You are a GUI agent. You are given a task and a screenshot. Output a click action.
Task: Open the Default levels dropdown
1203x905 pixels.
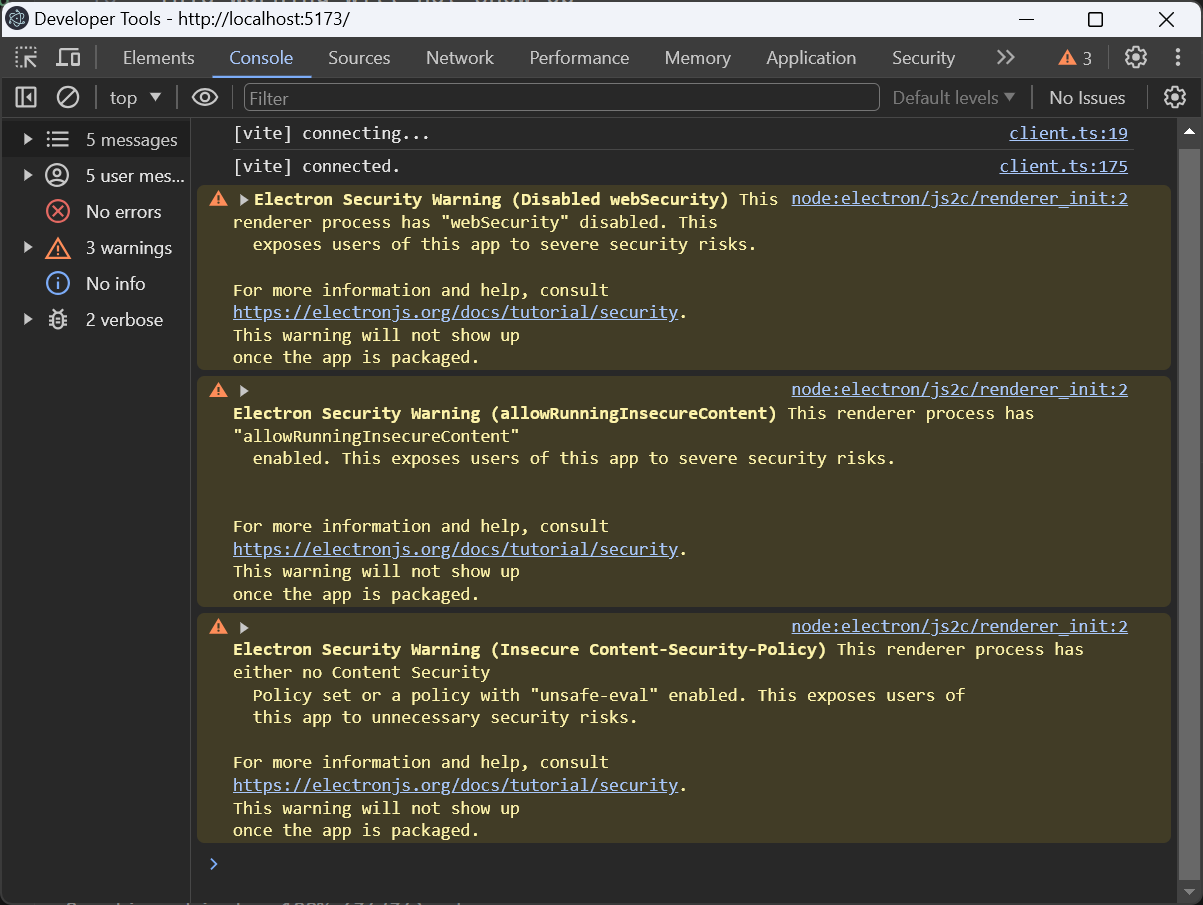[953, 97]
